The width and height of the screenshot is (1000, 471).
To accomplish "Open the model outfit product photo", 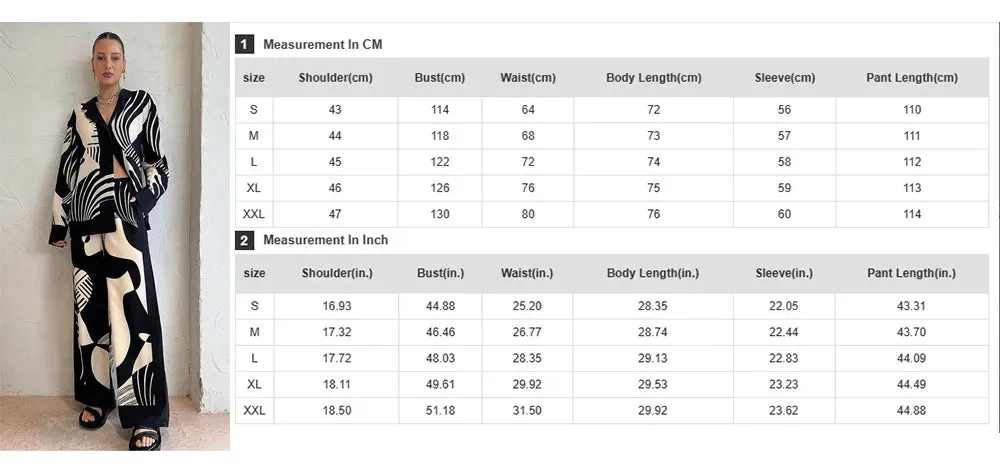I will [x=115, y=236].
